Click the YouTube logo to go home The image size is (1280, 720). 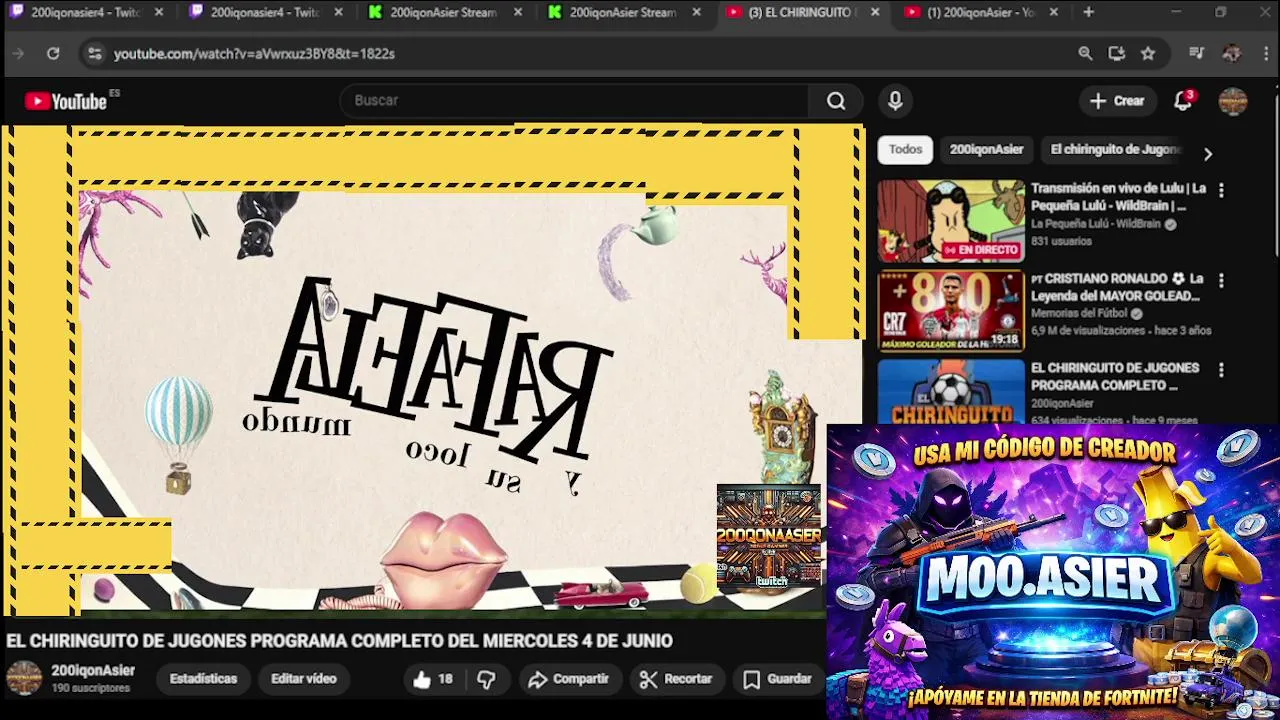click(66, 101)
